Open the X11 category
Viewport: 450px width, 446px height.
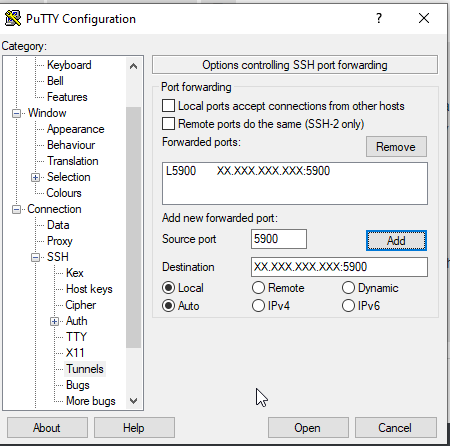[75, 353]
